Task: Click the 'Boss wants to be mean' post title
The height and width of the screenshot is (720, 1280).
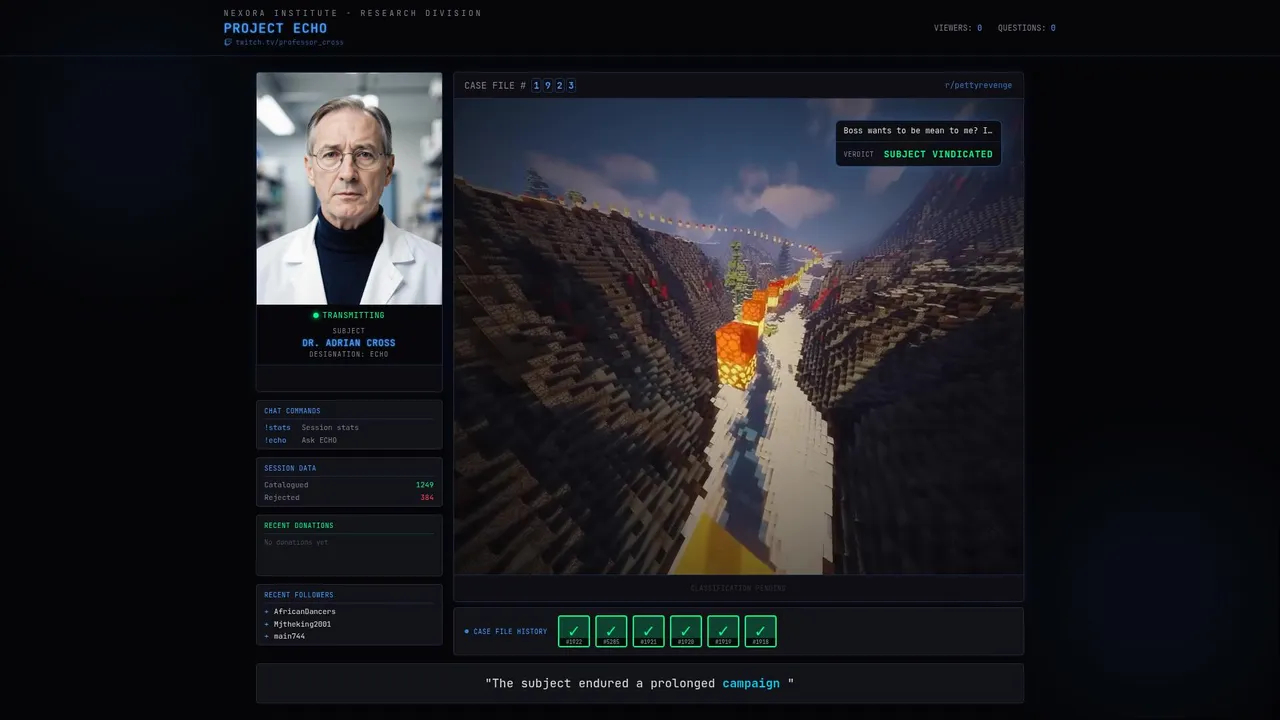Action: 918,131
